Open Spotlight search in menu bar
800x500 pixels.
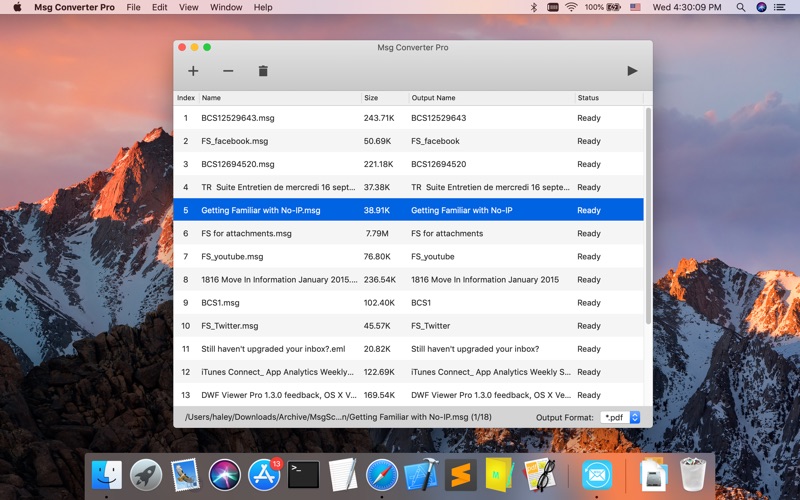(x=741, y=7)
